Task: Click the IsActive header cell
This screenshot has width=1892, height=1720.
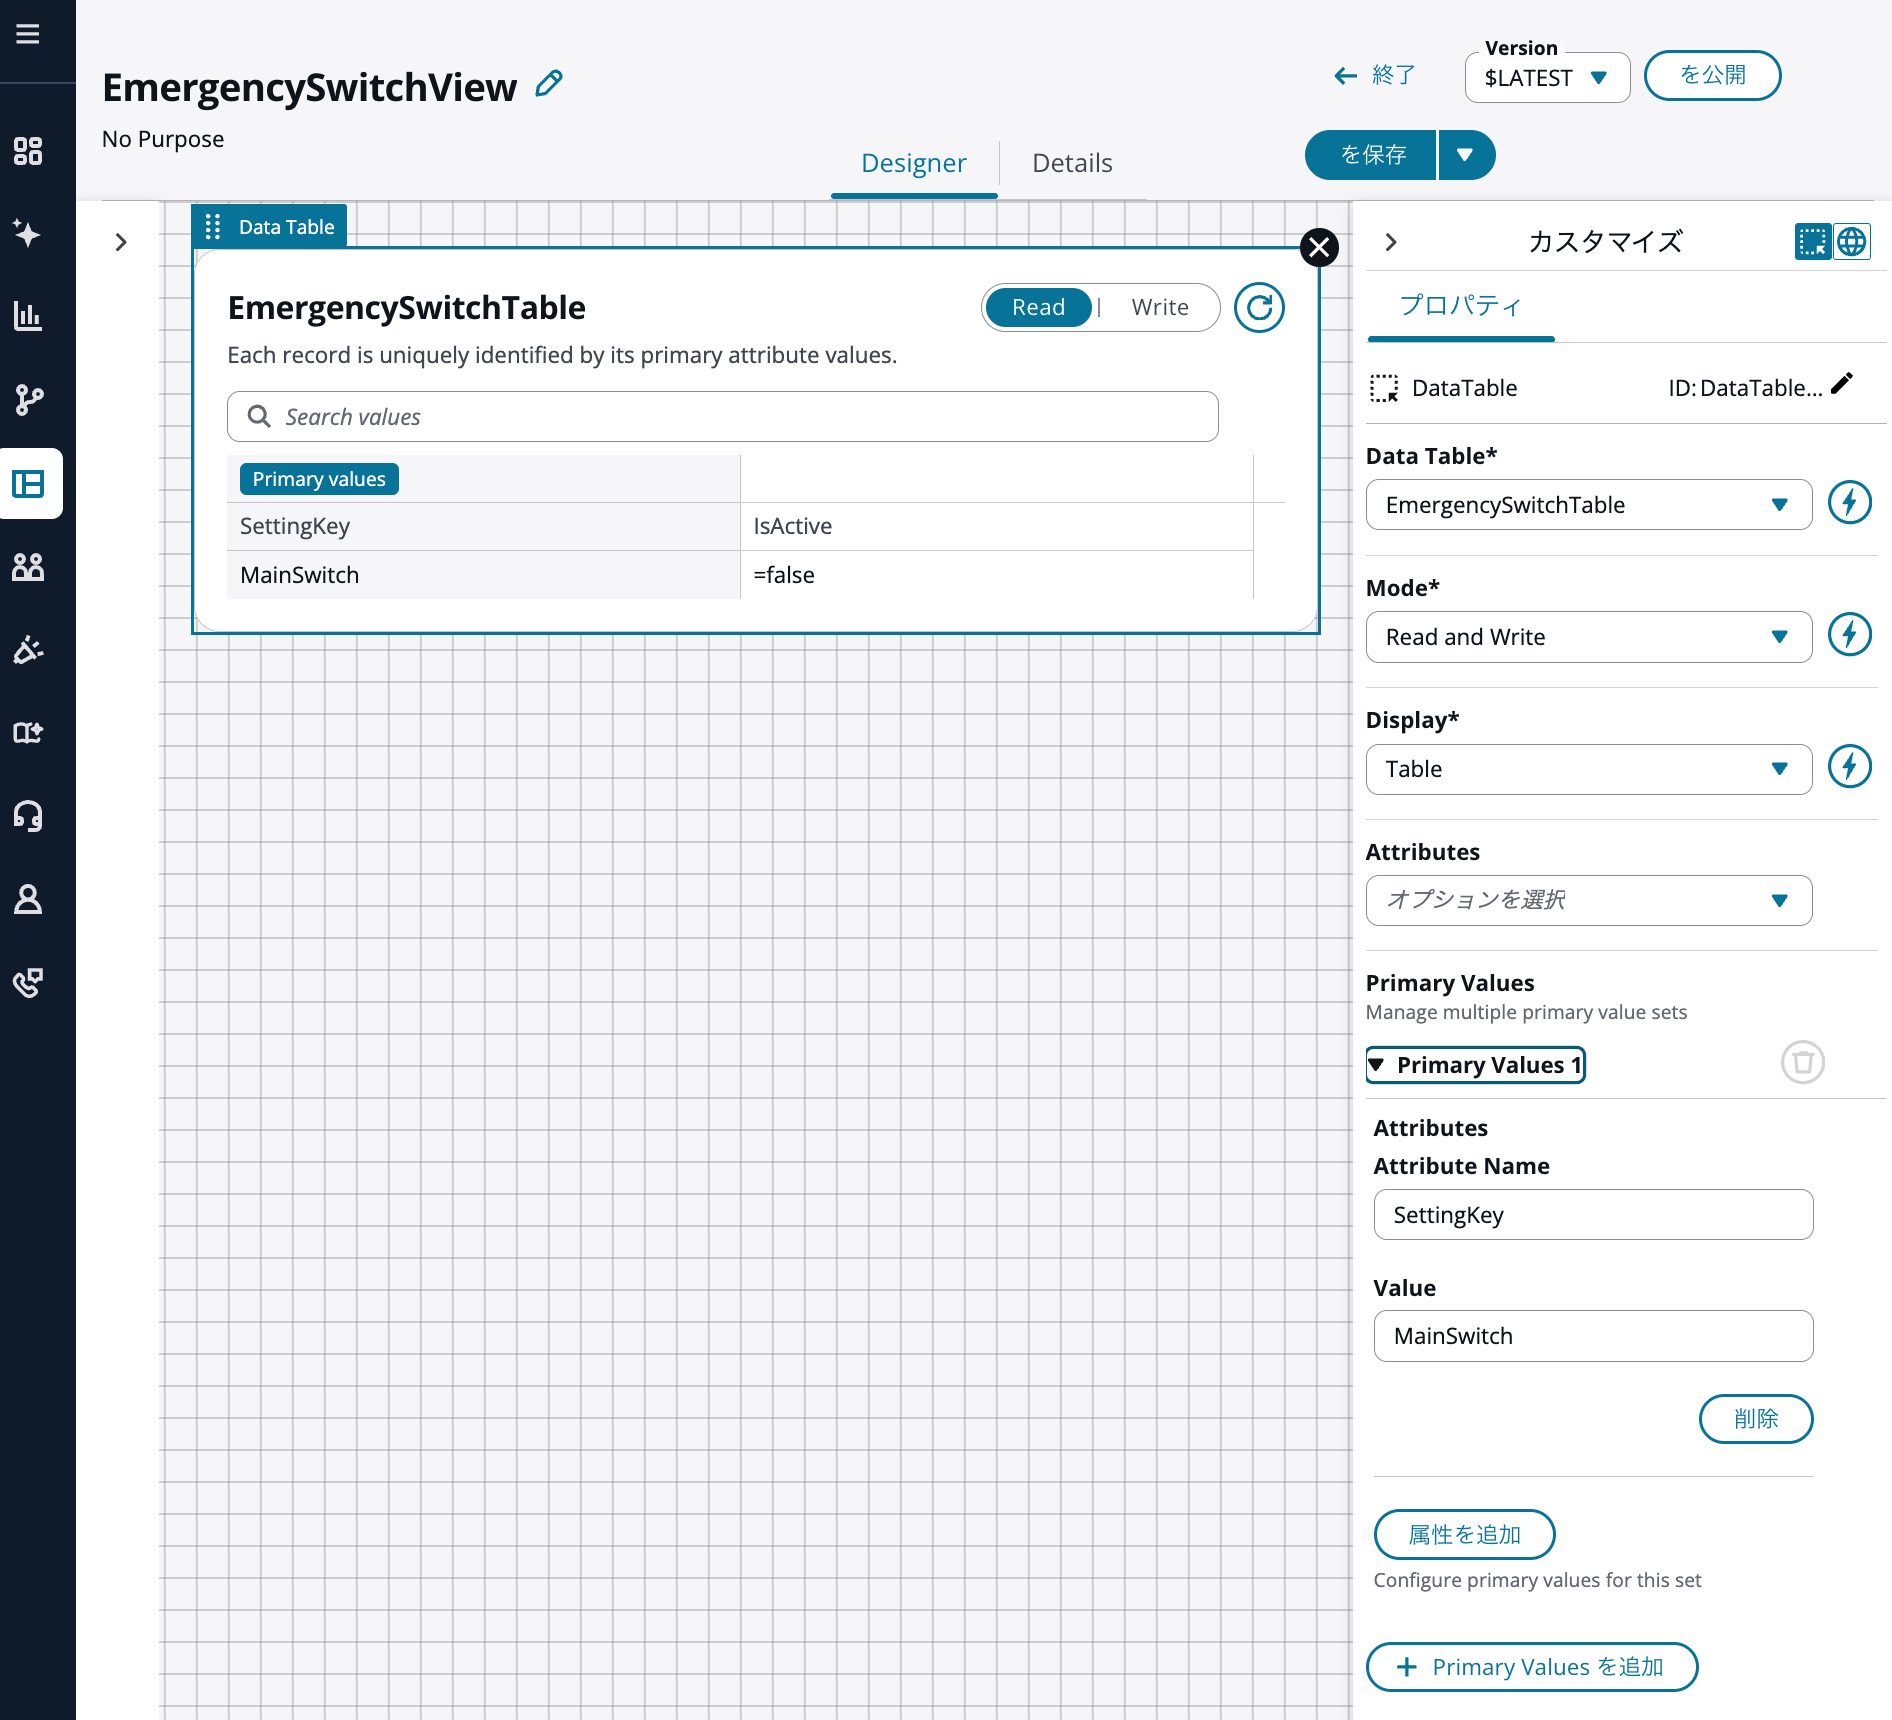Action: pos(996,526)
